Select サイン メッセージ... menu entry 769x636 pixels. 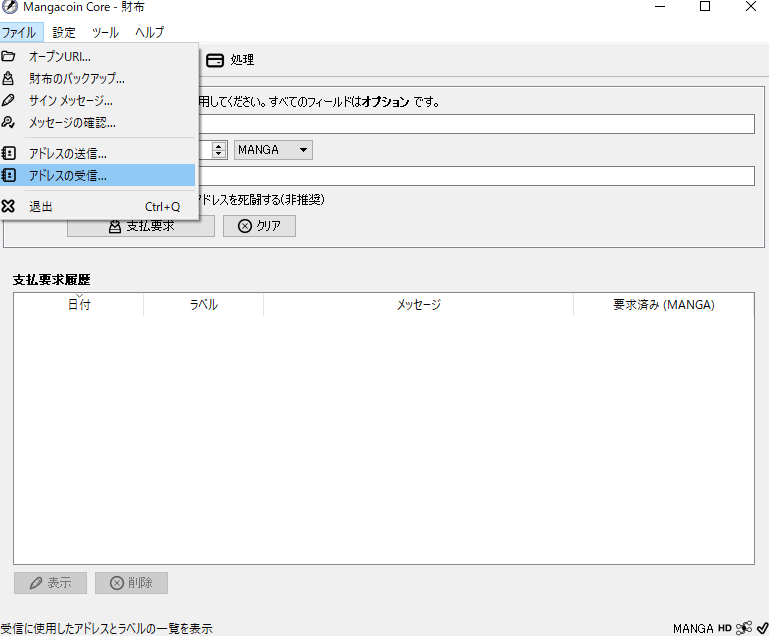coord(98,101)
